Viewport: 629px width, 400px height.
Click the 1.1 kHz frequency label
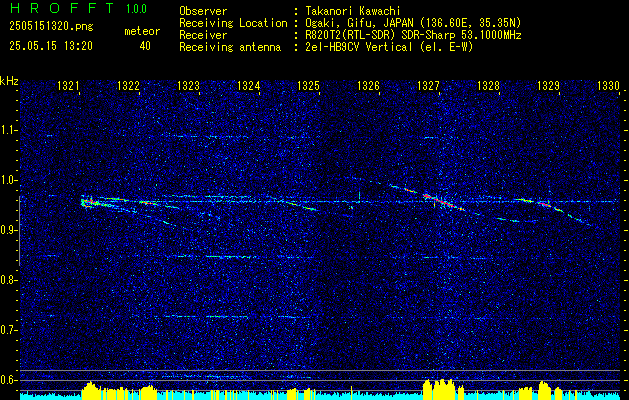click(x=9, y=130)
